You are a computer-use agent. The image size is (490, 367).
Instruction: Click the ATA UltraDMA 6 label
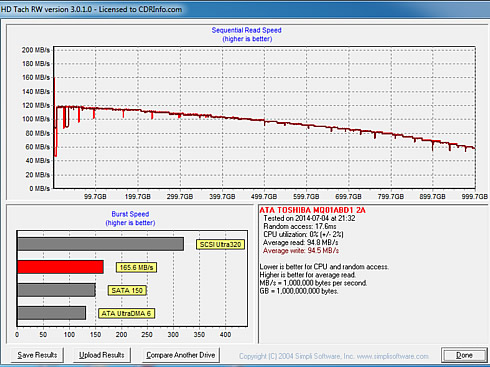pyautogui.click(x=126, y=313)
